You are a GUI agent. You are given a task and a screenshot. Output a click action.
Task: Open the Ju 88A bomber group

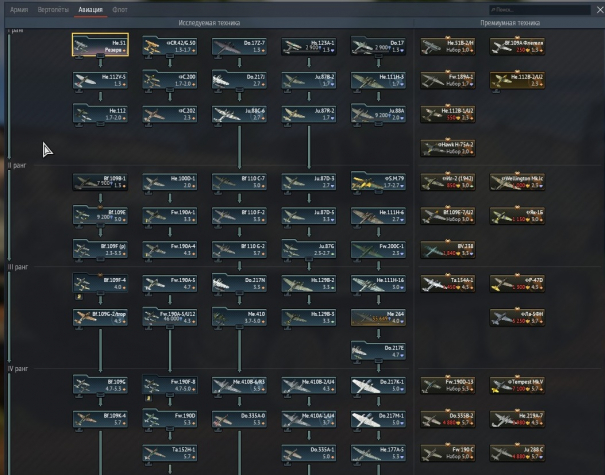(378, 114)
